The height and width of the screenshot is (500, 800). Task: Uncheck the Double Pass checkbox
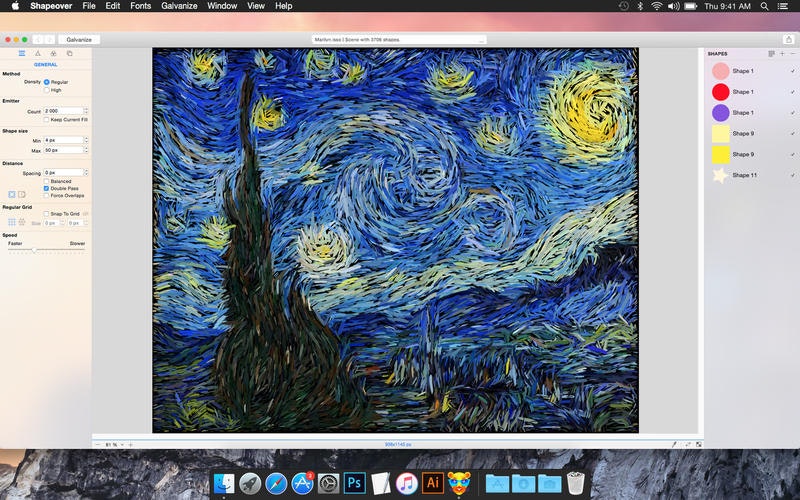pyautogui.click(x=46, y=188)
